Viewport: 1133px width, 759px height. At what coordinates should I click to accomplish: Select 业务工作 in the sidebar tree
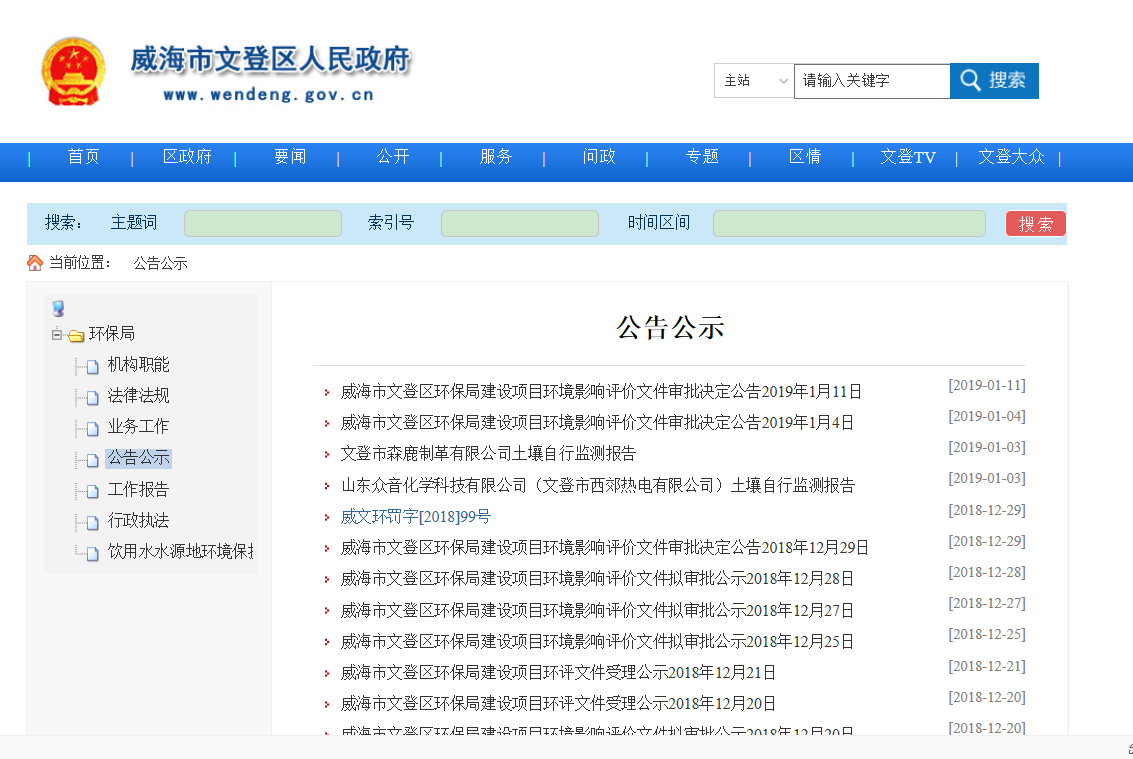click(138, 427)
